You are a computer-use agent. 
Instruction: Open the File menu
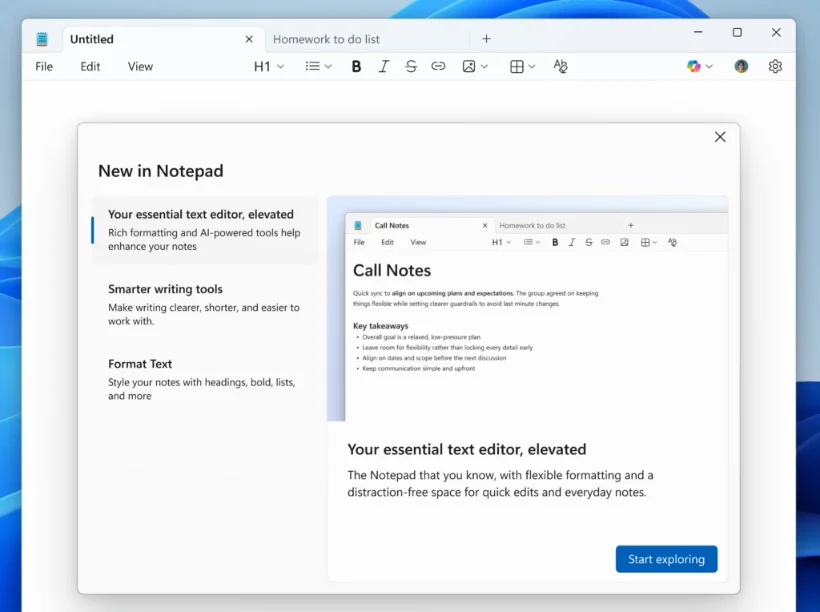pyautogui.click(x=44, y=67)
